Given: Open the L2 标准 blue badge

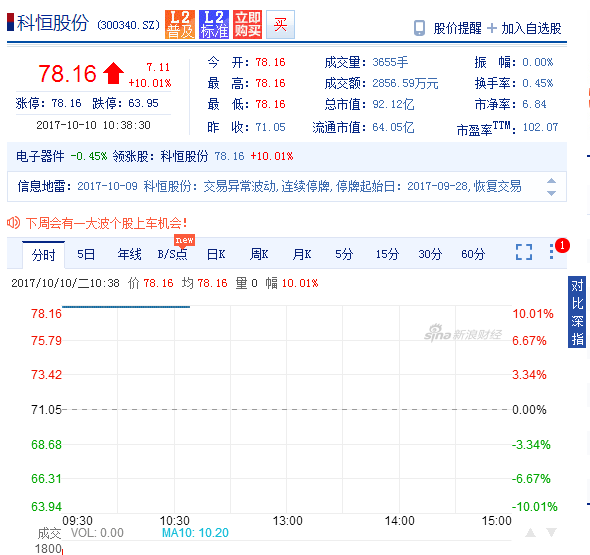Looking at the screenshot, I should point(214,24).
